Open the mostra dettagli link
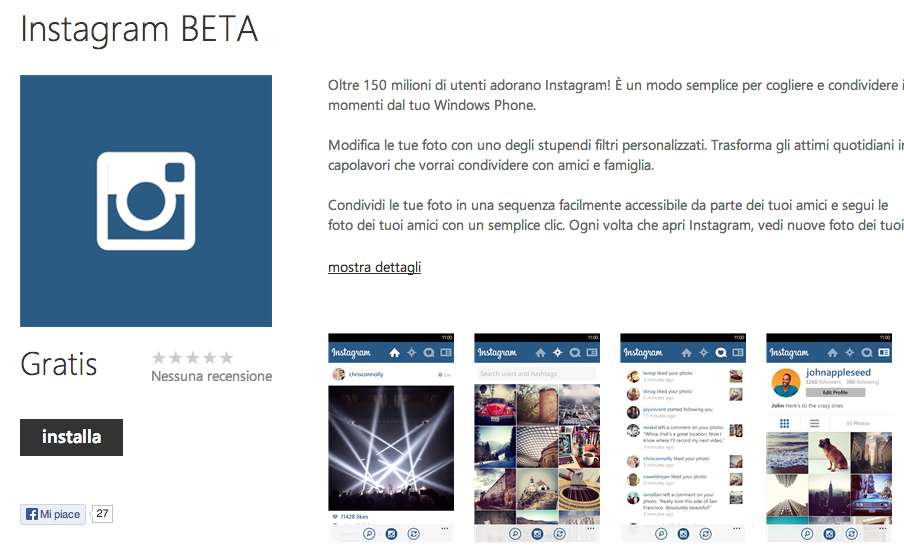The width and height of the screenshot is (904, 554). tap(374, 267)
